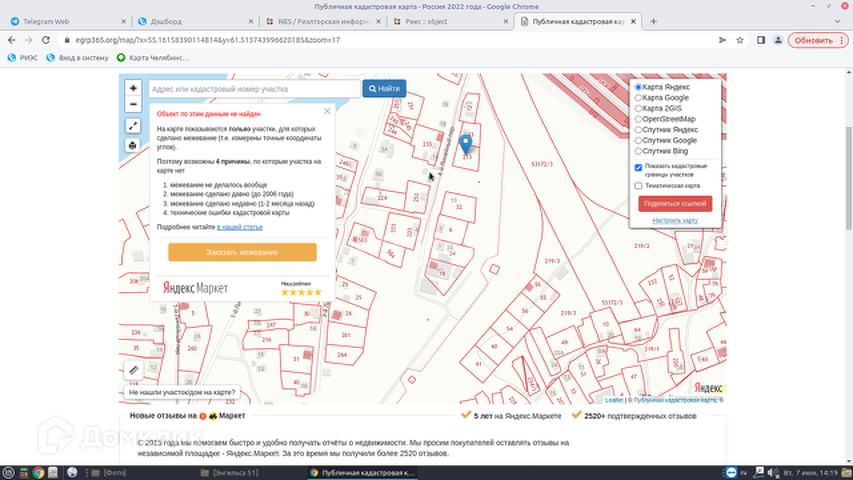Open the [Фото] taskbar window

(109, 472)
